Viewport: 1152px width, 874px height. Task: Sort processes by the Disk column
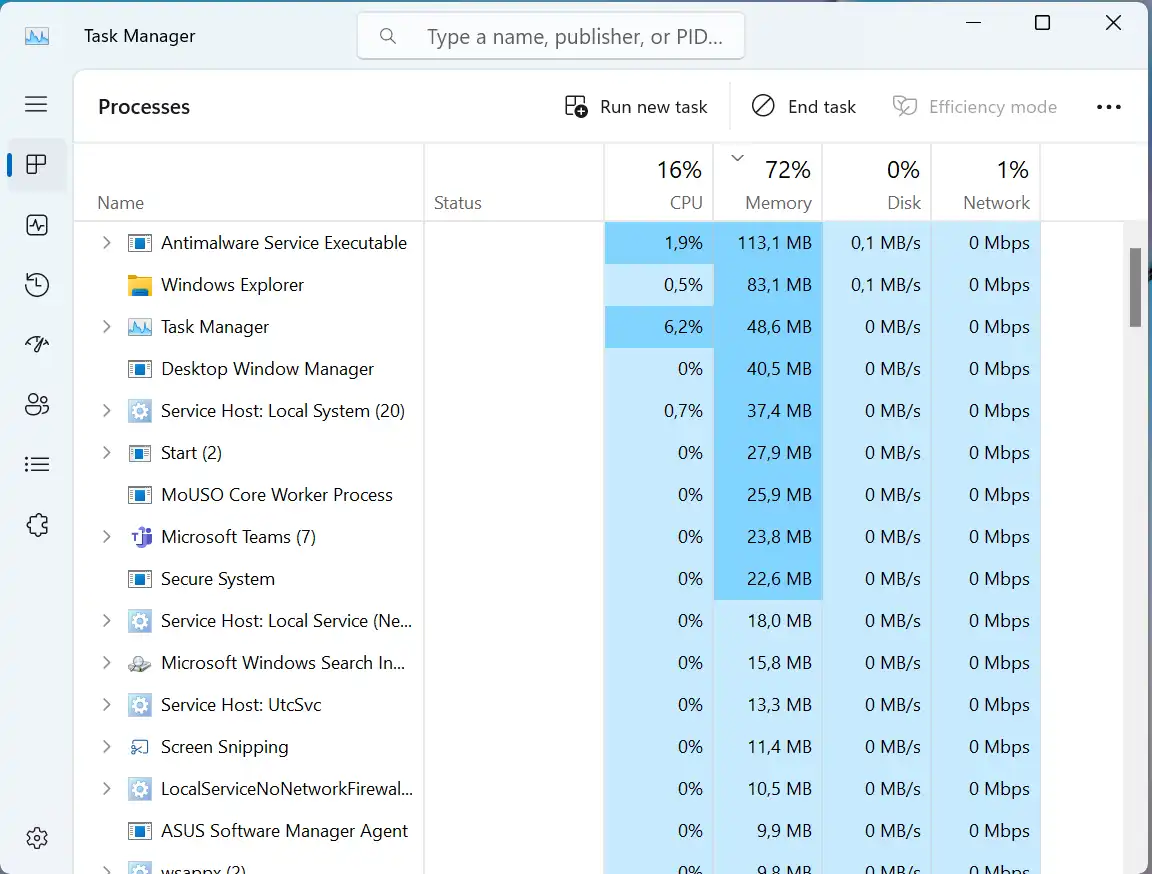[876, 182]
